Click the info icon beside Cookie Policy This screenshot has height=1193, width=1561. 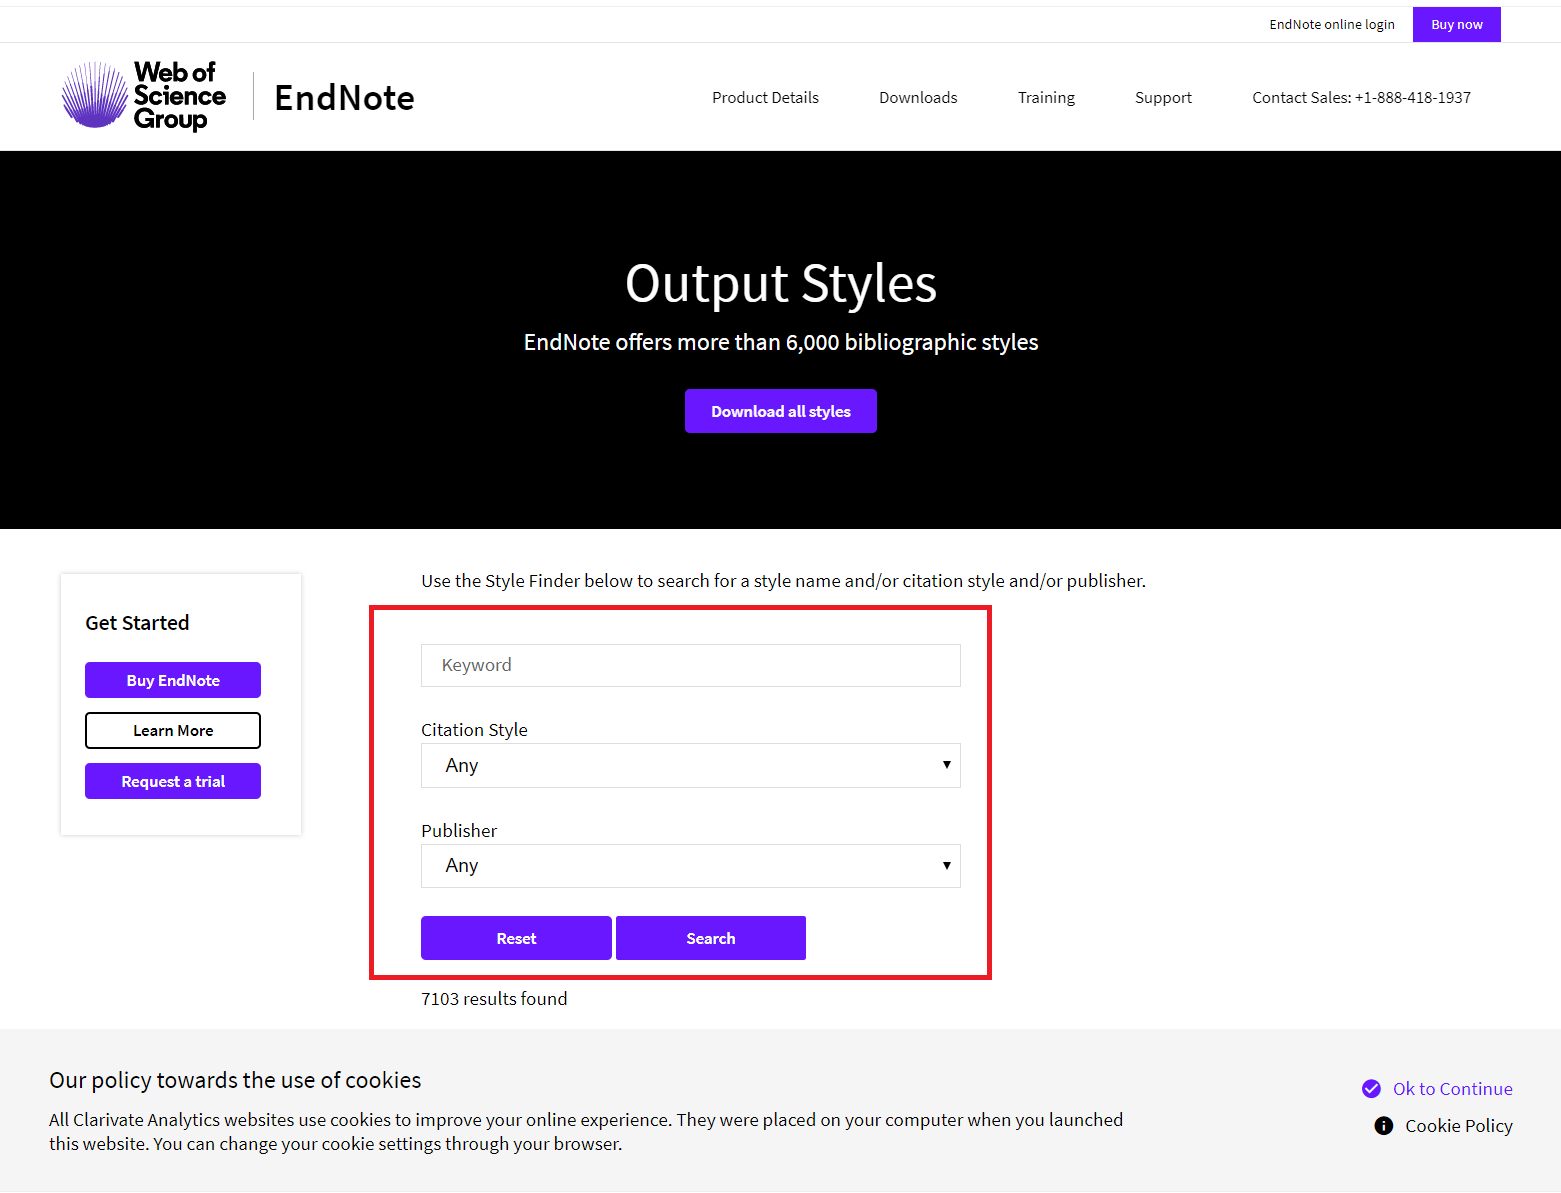point(1383,1126)
